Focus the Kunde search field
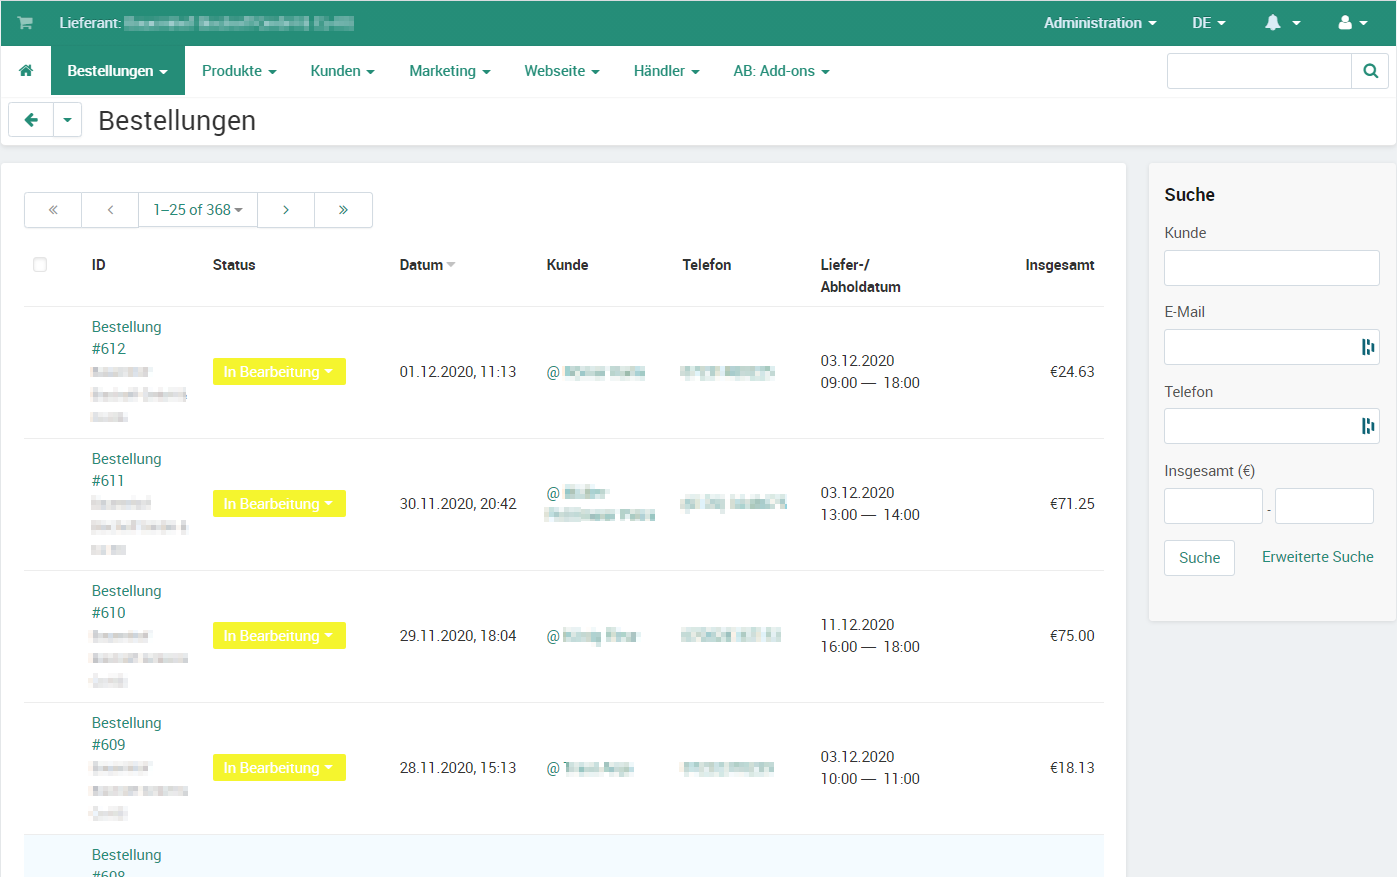The image size is (1397, 877). pyautogui.click(x=1271, y=268)
